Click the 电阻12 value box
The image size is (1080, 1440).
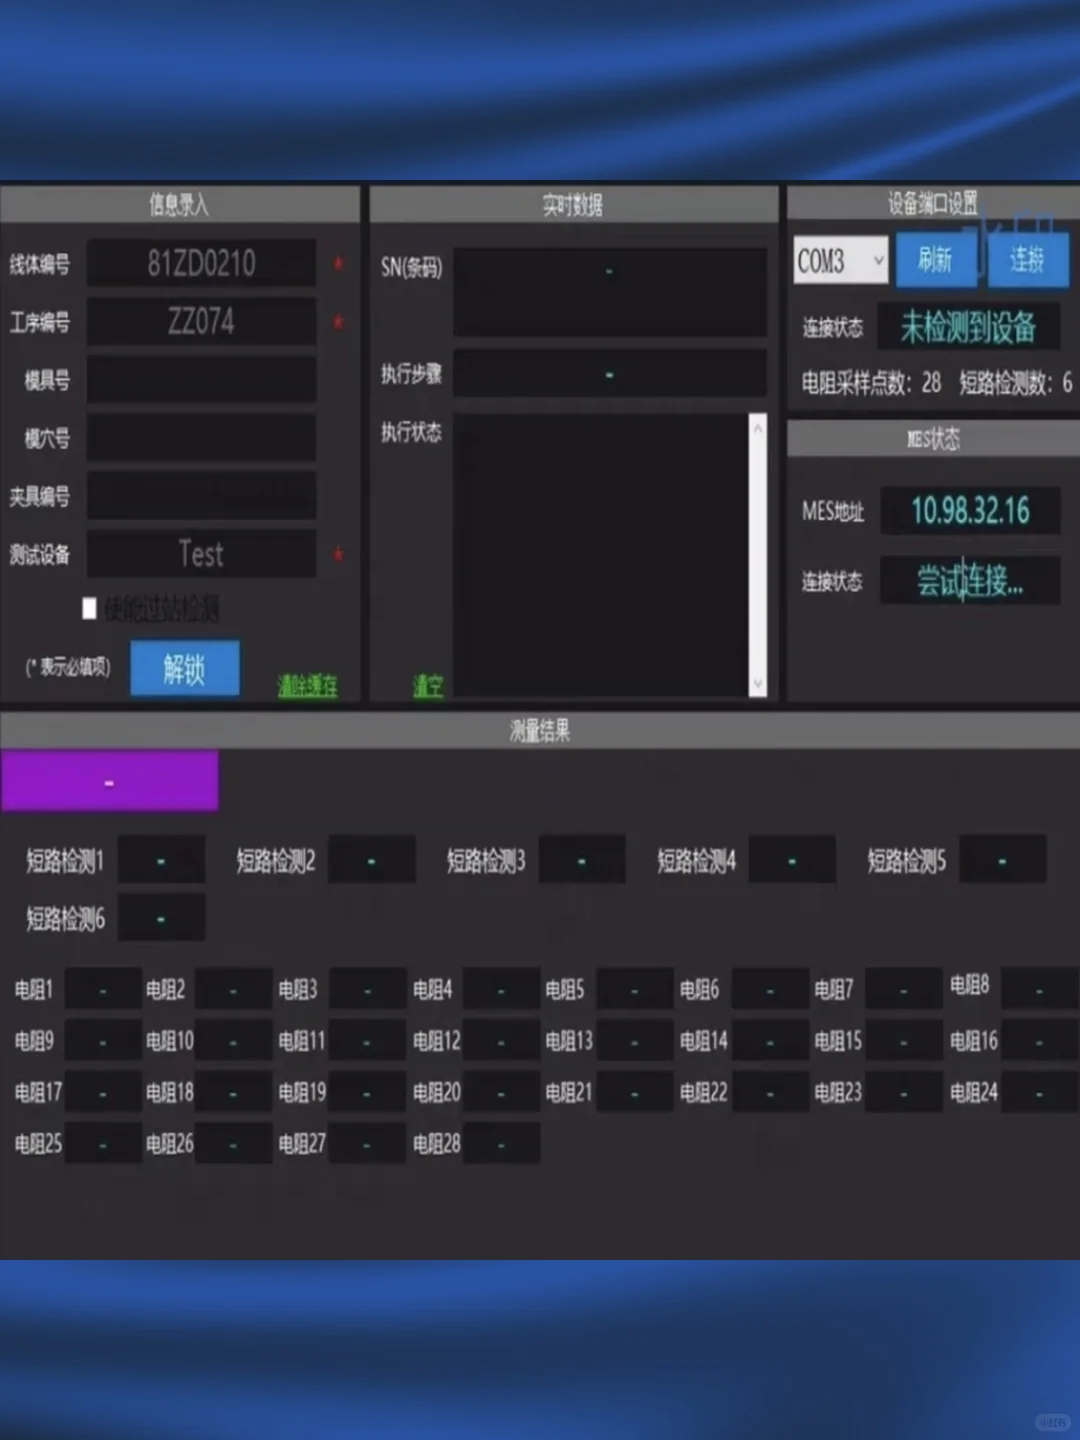pos(502,1040)
